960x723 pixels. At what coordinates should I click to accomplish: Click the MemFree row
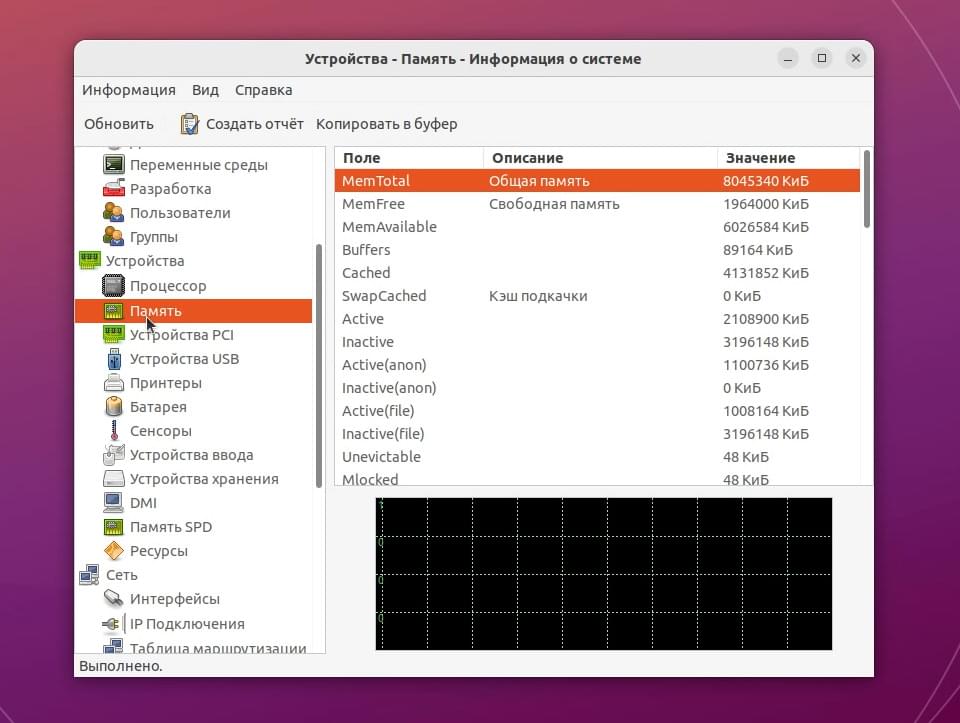pyautogui.click(x=597, y=204)
